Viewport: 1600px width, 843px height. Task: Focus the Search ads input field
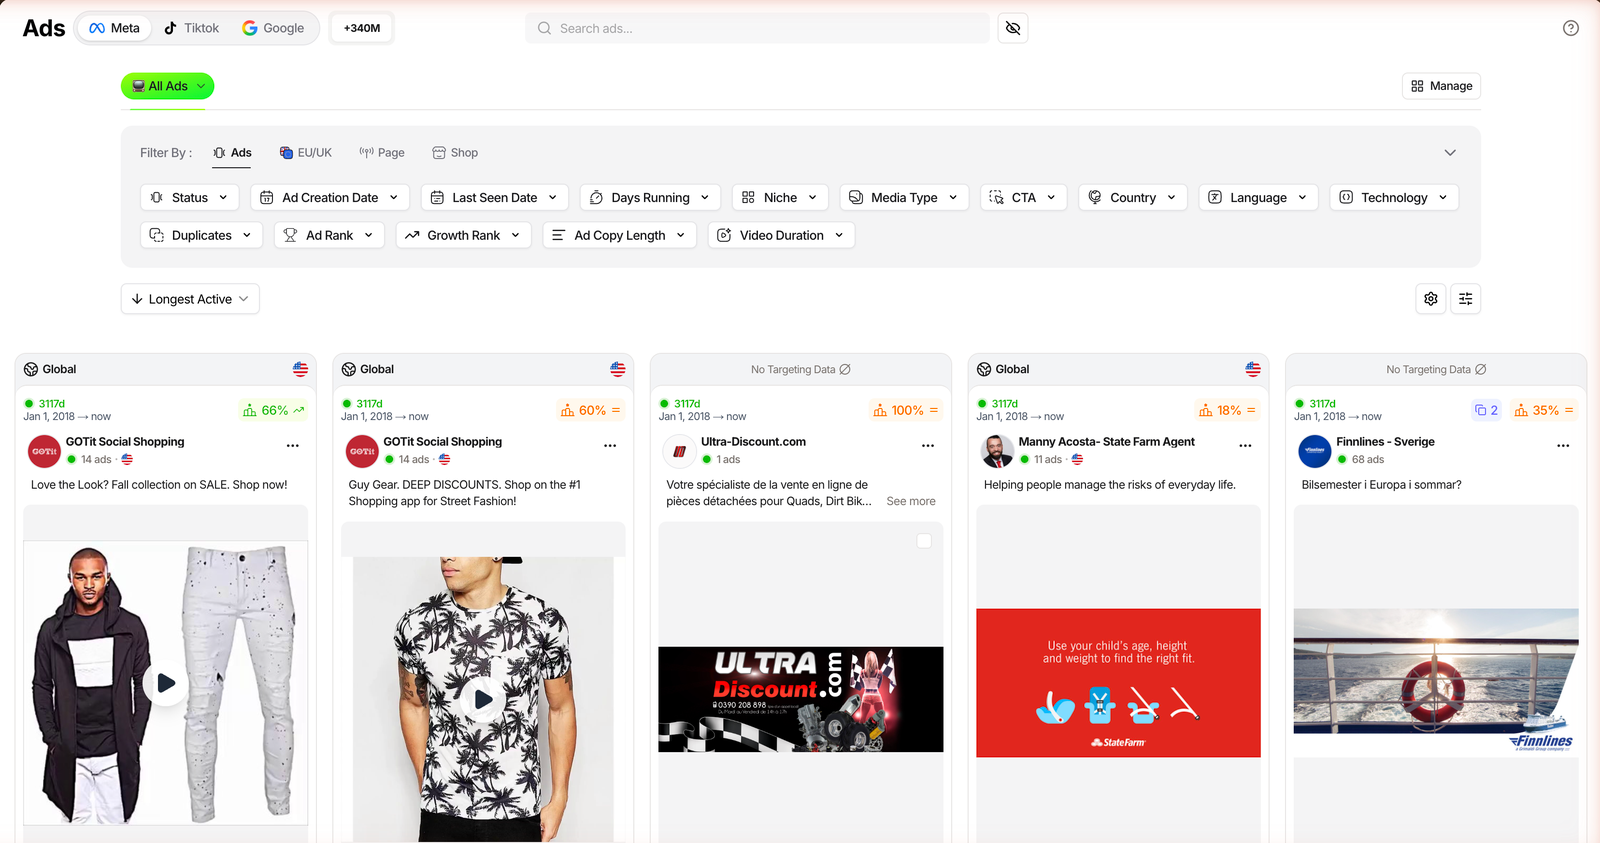pos(757,28)
